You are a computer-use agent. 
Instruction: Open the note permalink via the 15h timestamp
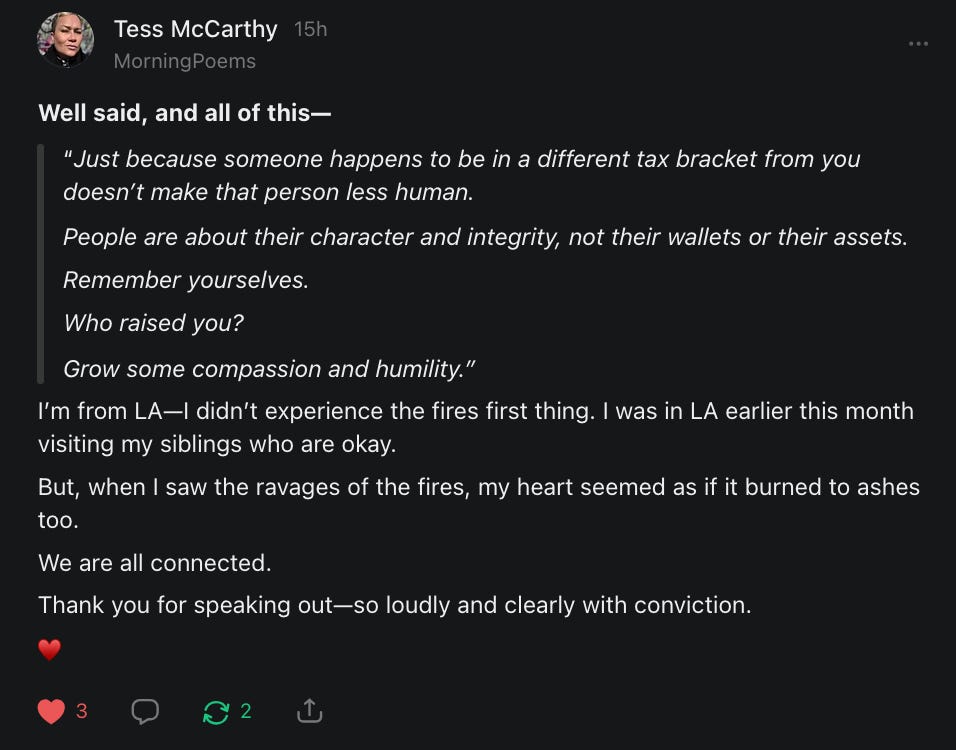pyautogui.click(x=311, y=30)
